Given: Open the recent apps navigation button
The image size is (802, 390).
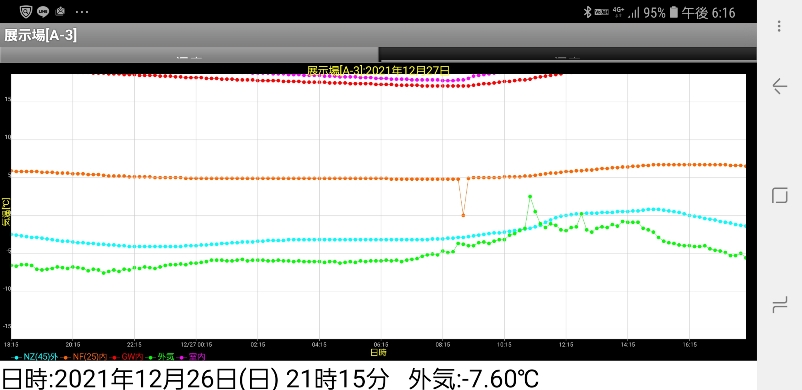Looking at the screenshot, I should (x=779, y=306).
